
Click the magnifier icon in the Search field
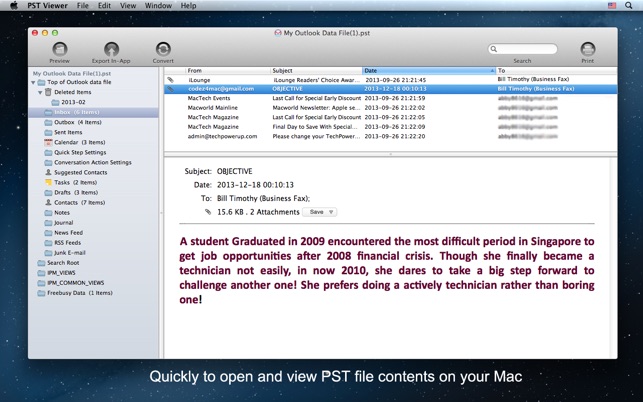click(494, 49)
